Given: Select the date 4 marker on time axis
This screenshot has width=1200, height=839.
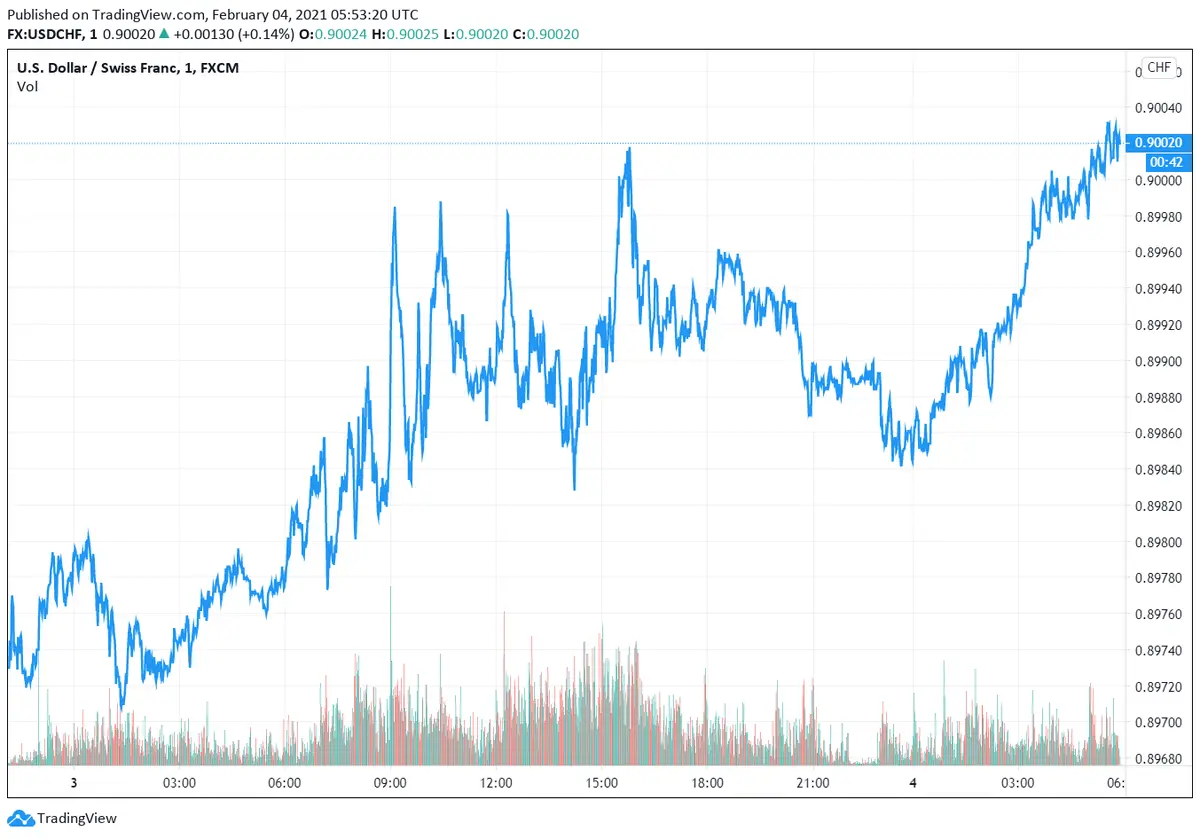Looking at the screenshot, I should pos(913,782).
